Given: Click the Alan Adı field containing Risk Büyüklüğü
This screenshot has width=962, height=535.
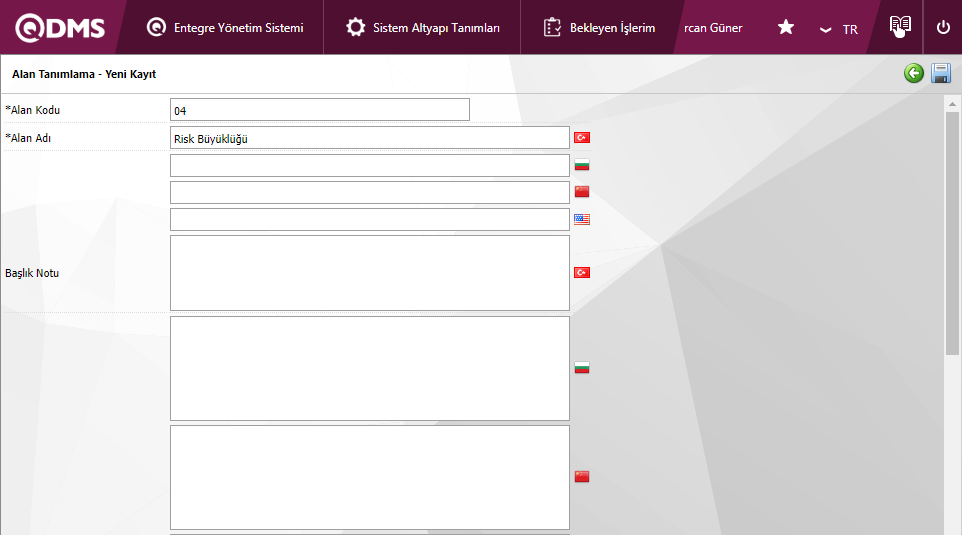Looking at the screenshot, I should tap(369, 138).
